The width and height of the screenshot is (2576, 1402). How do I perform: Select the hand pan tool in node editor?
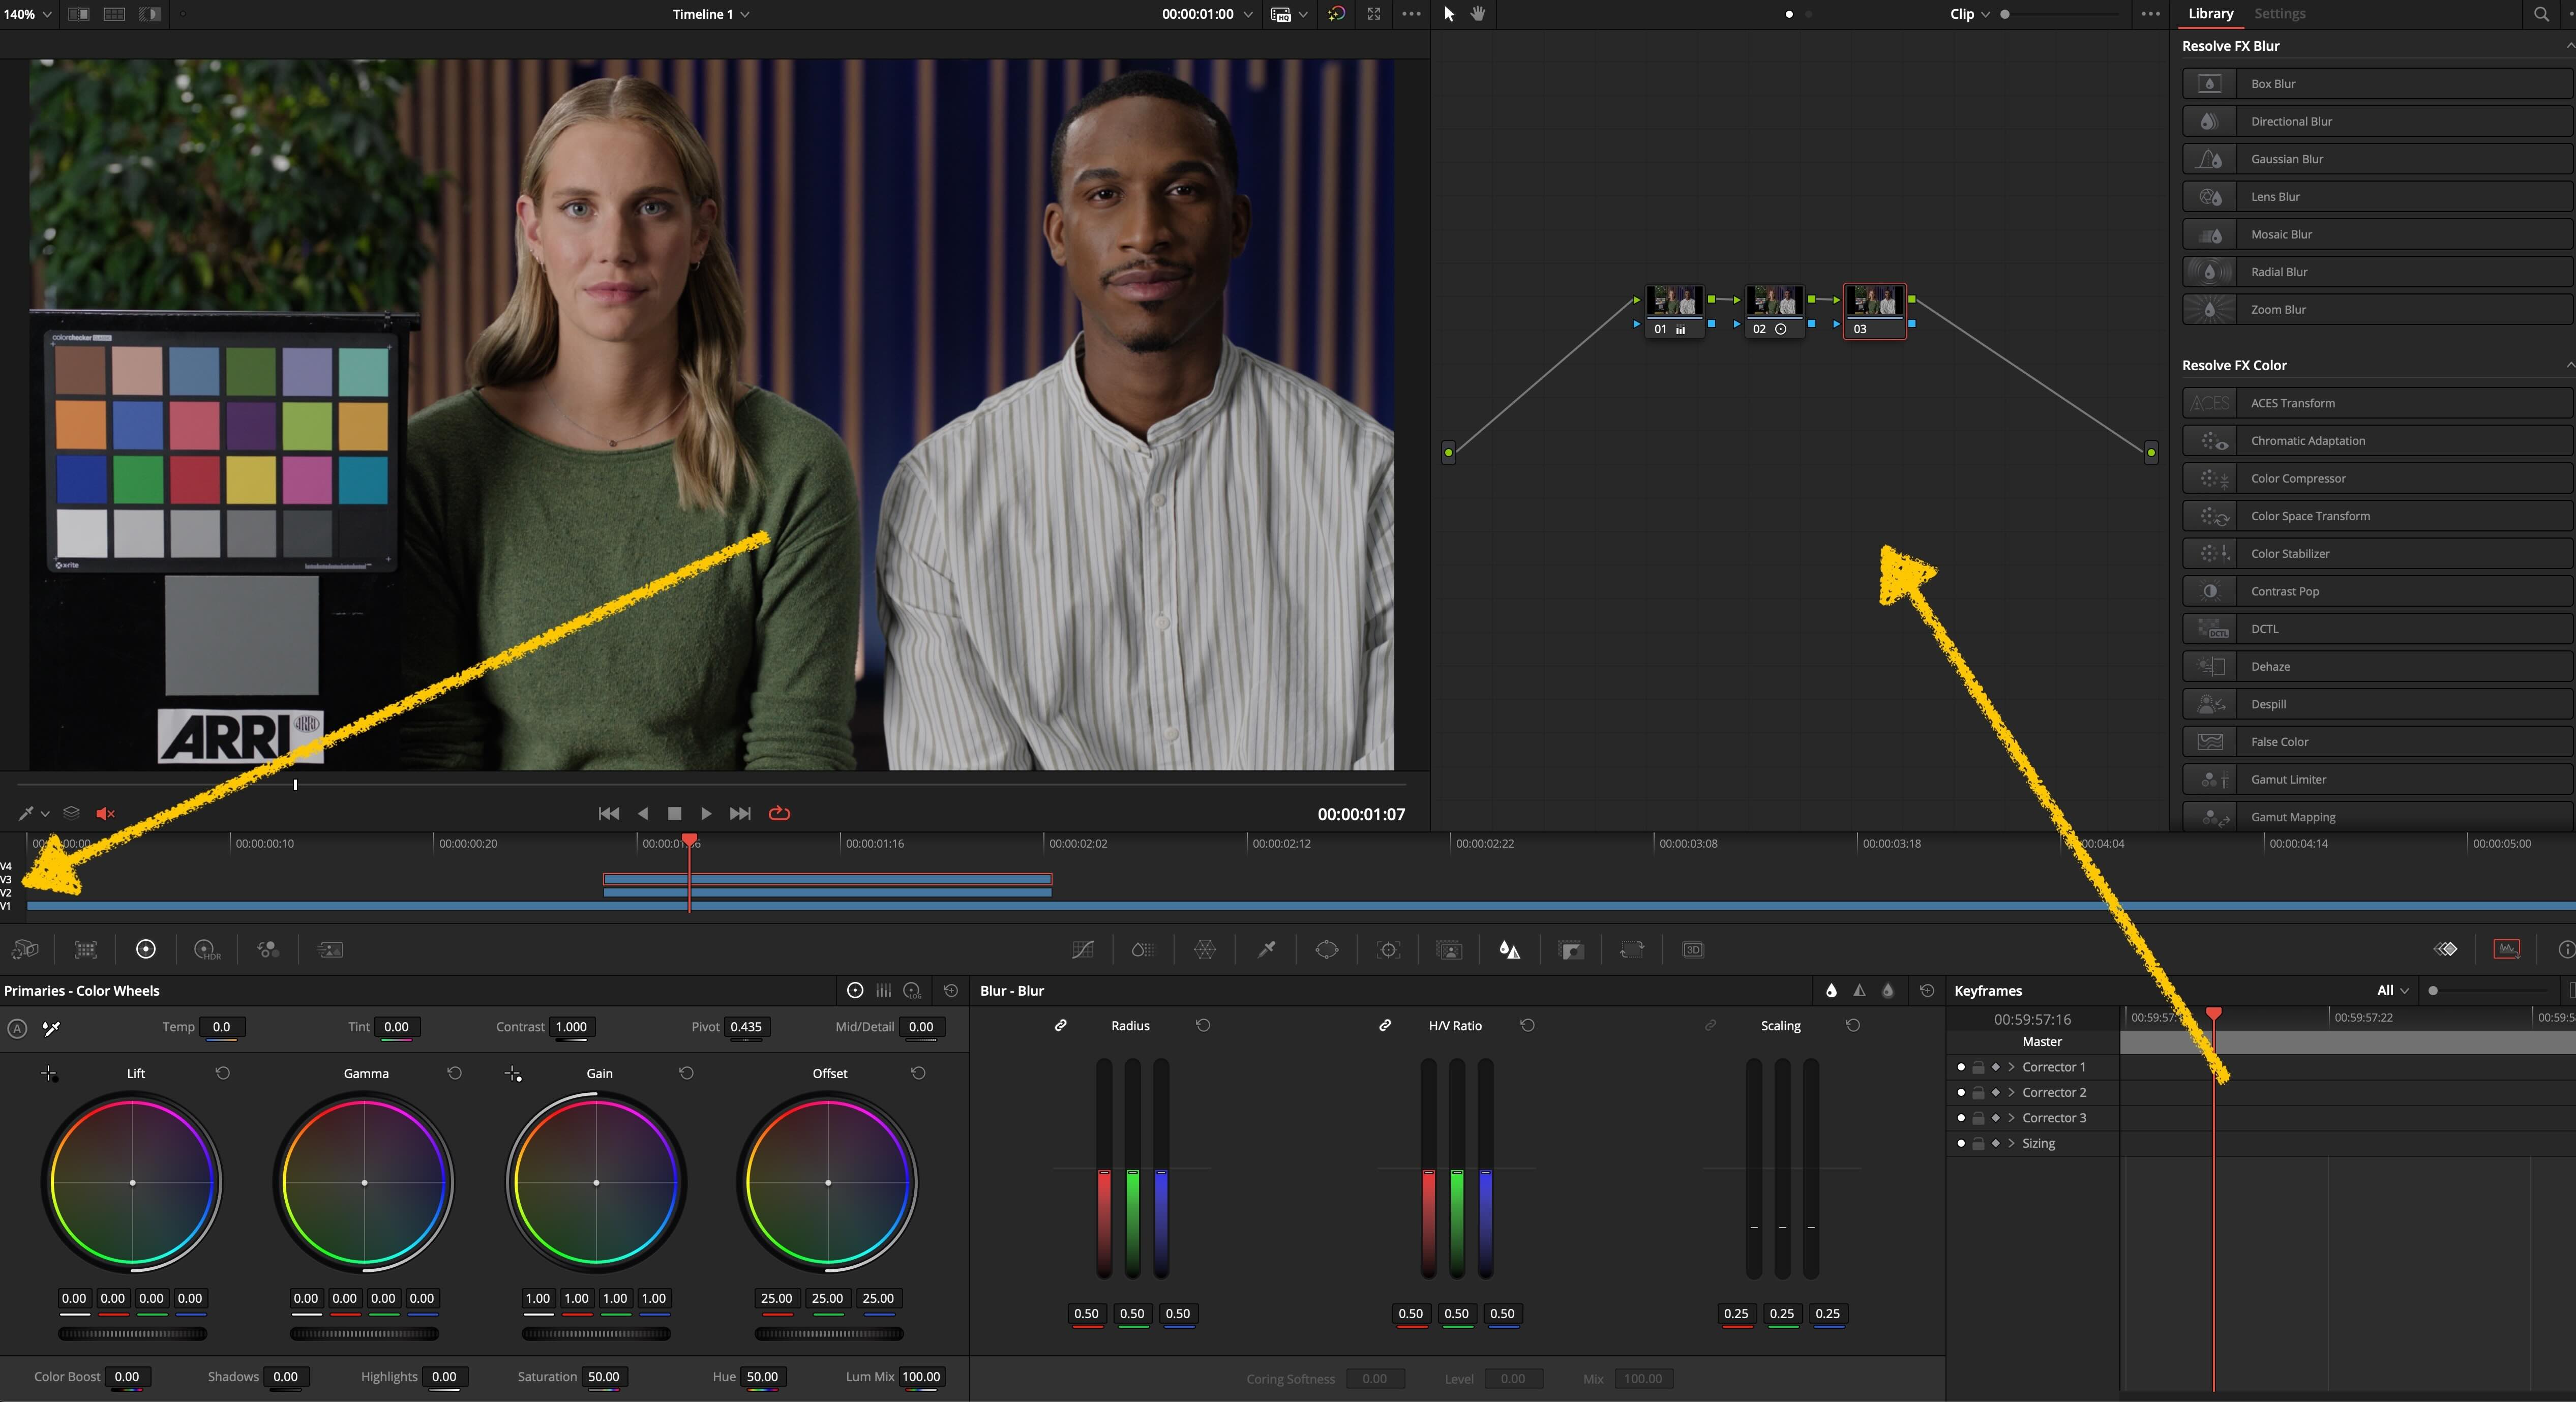click(x=1478, y=14)
